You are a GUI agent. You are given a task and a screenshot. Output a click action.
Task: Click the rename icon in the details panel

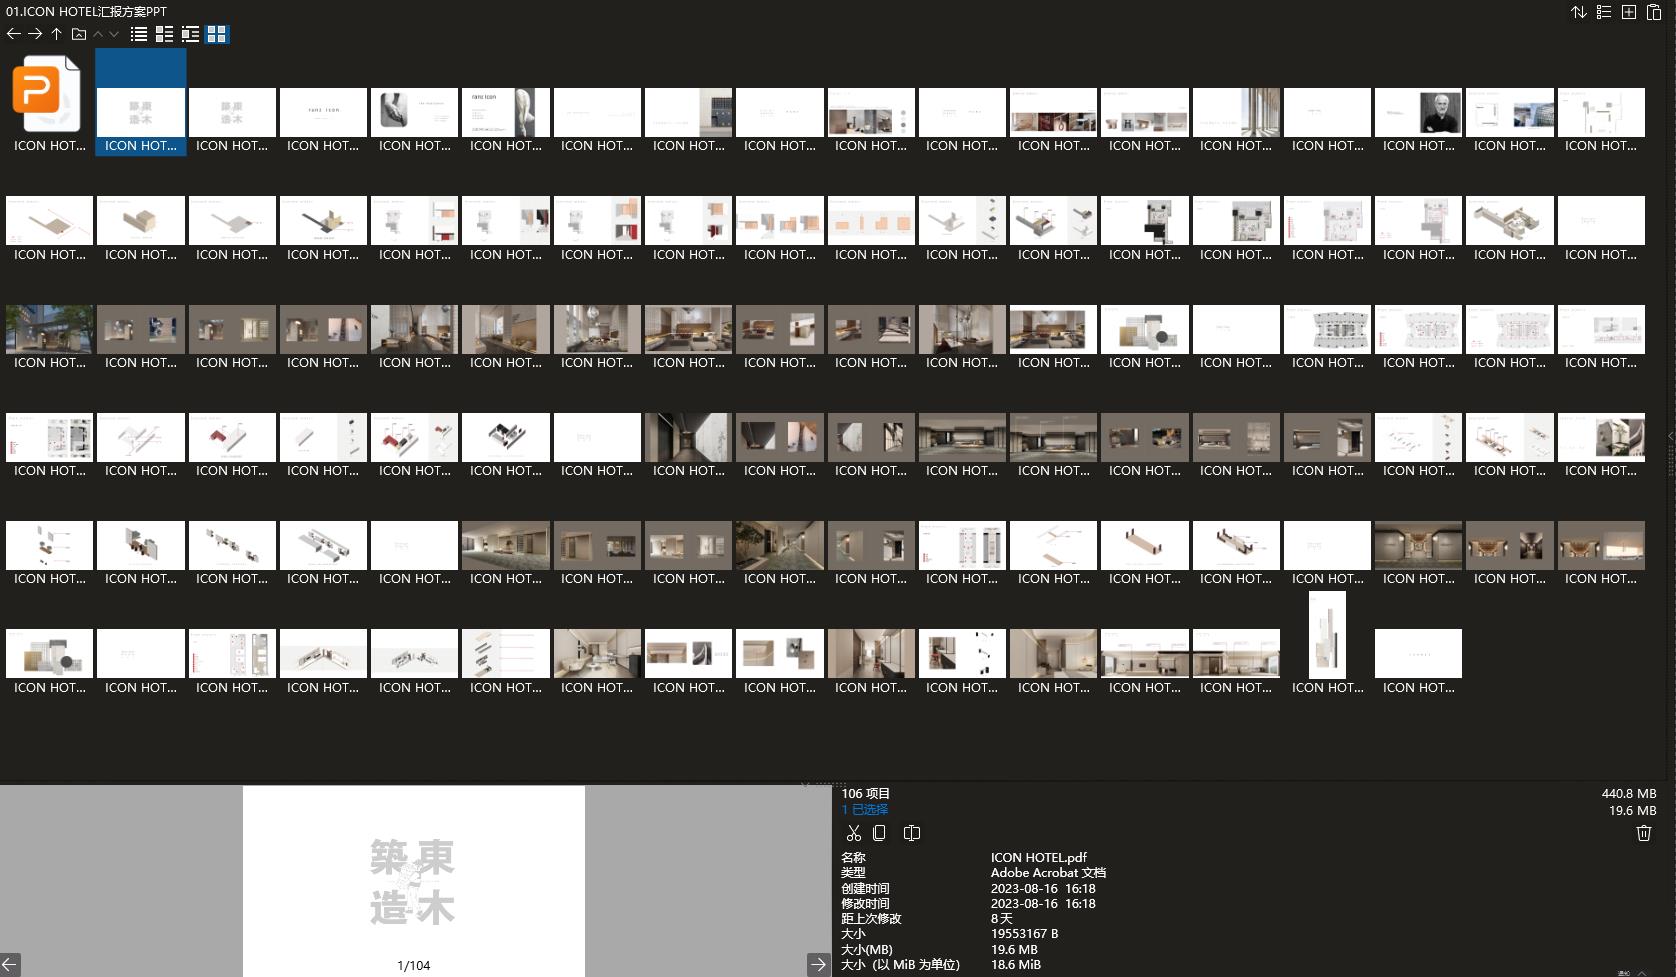point(911,833)
